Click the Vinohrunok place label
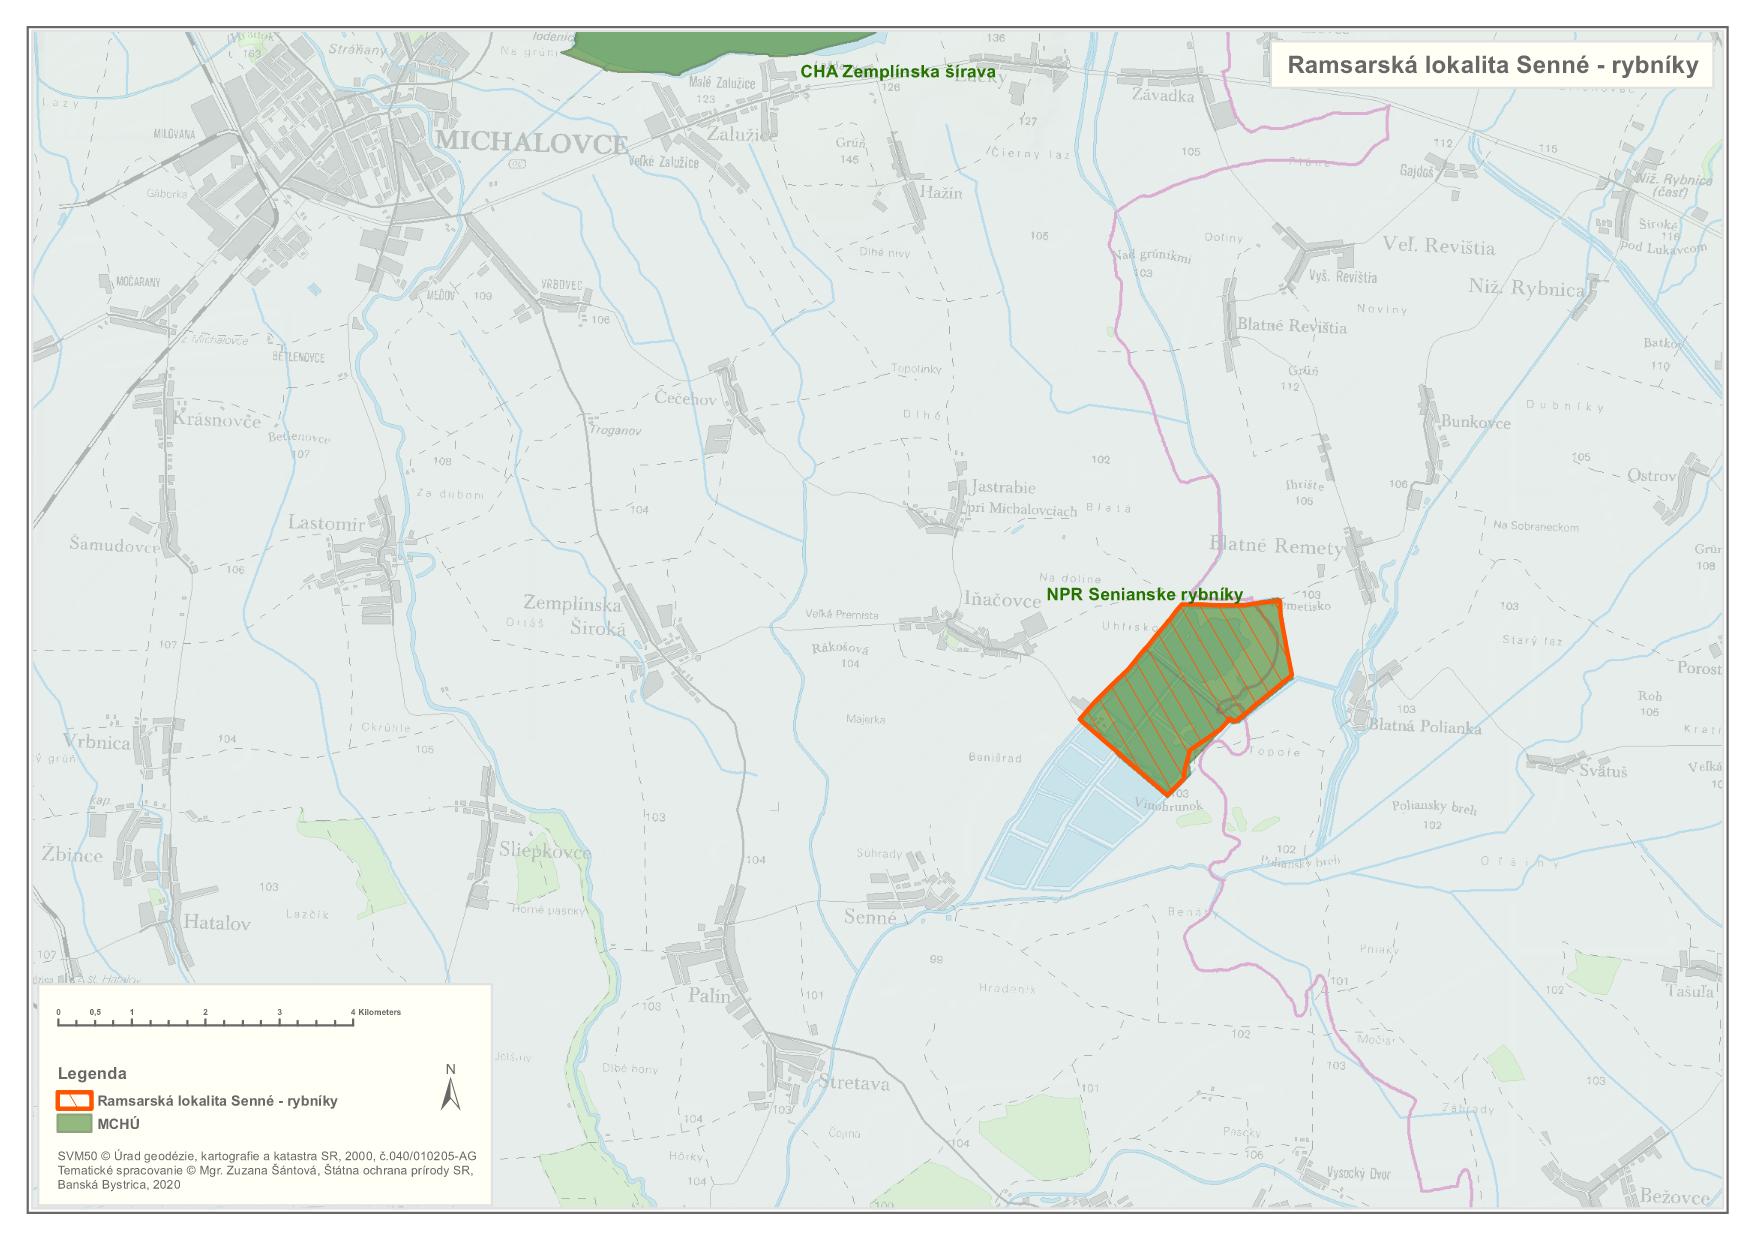1753x1241 pixels. (1167, 803)
